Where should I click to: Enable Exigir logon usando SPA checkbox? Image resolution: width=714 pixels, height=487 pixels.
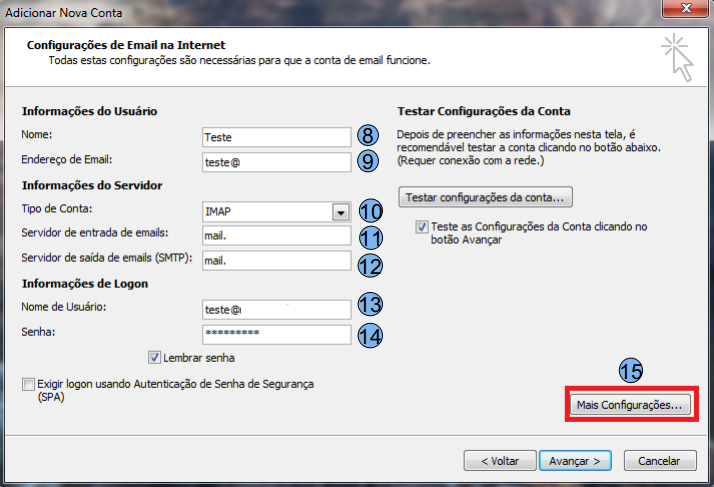27,384
